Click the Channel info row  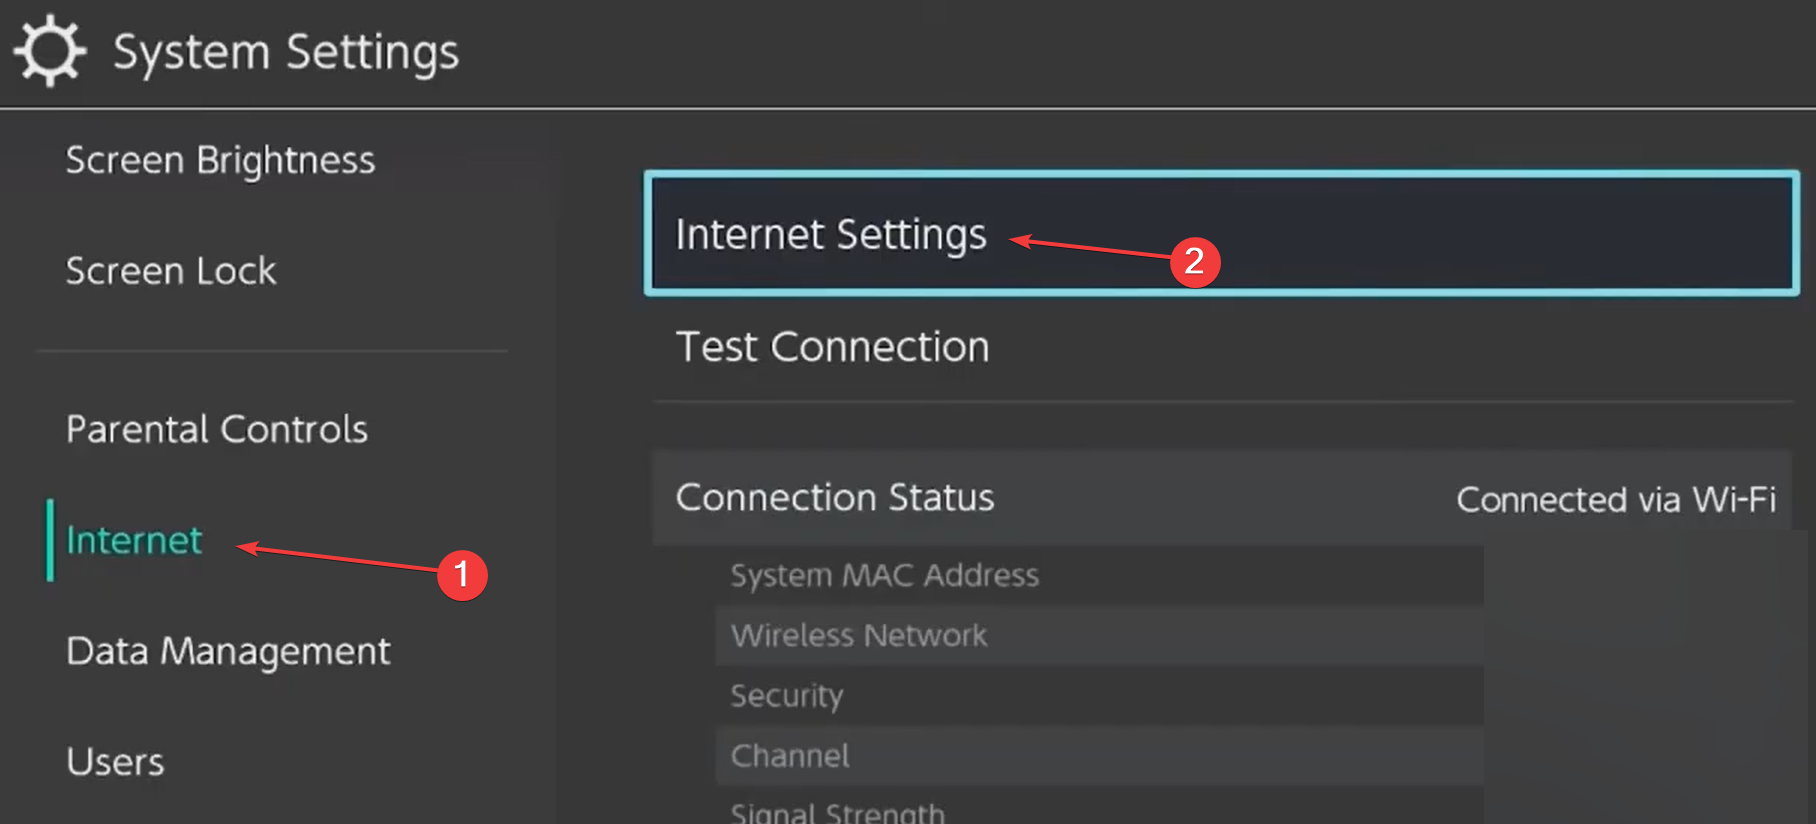coord(1099,755)
